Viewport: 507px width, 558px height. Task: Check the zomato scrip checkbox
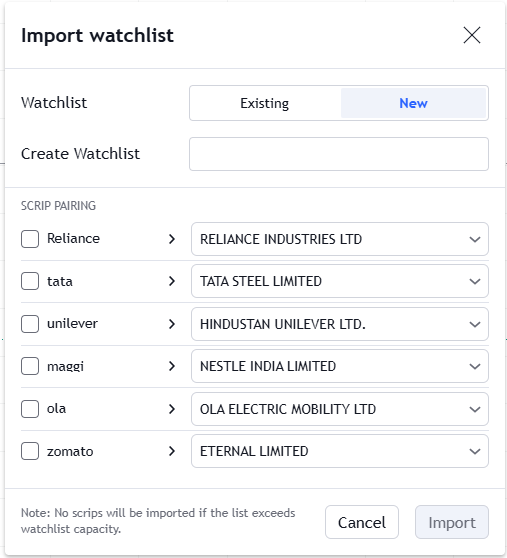30,451
